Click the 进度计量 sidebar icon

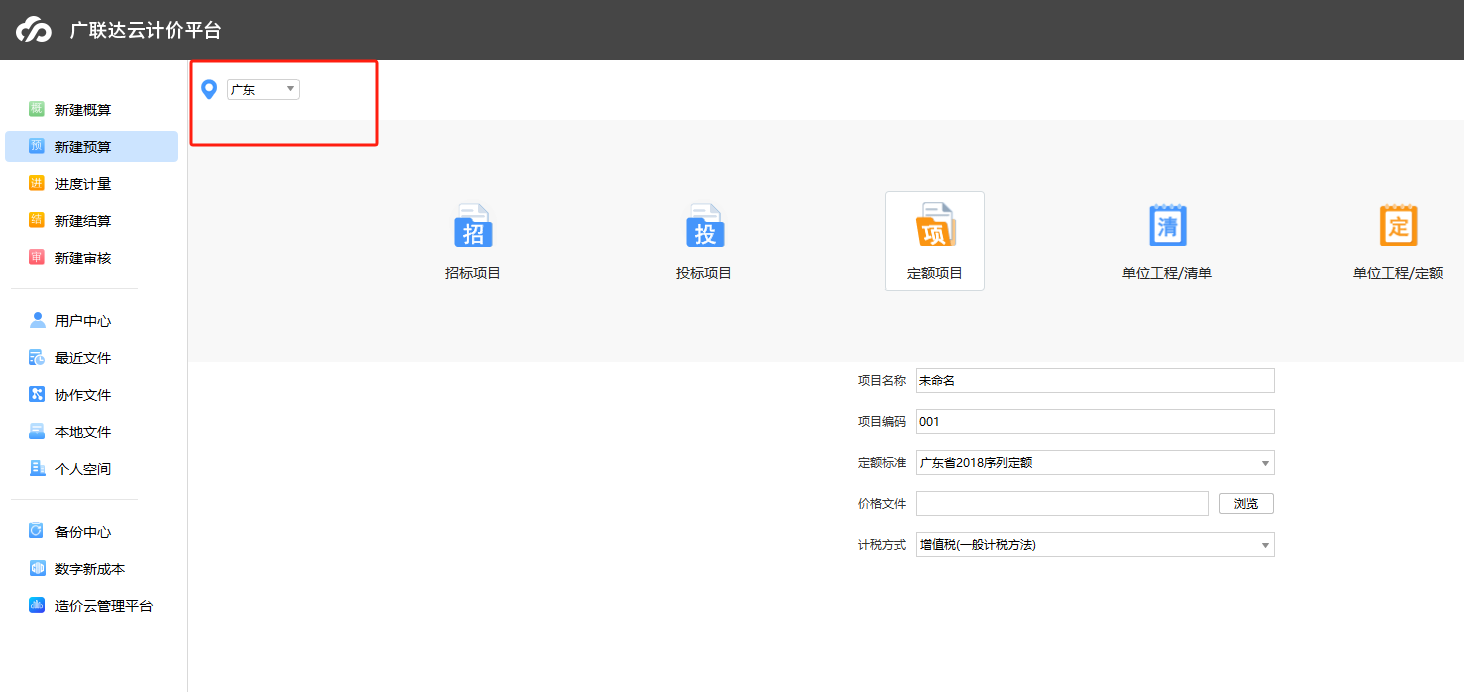[37, 183]
